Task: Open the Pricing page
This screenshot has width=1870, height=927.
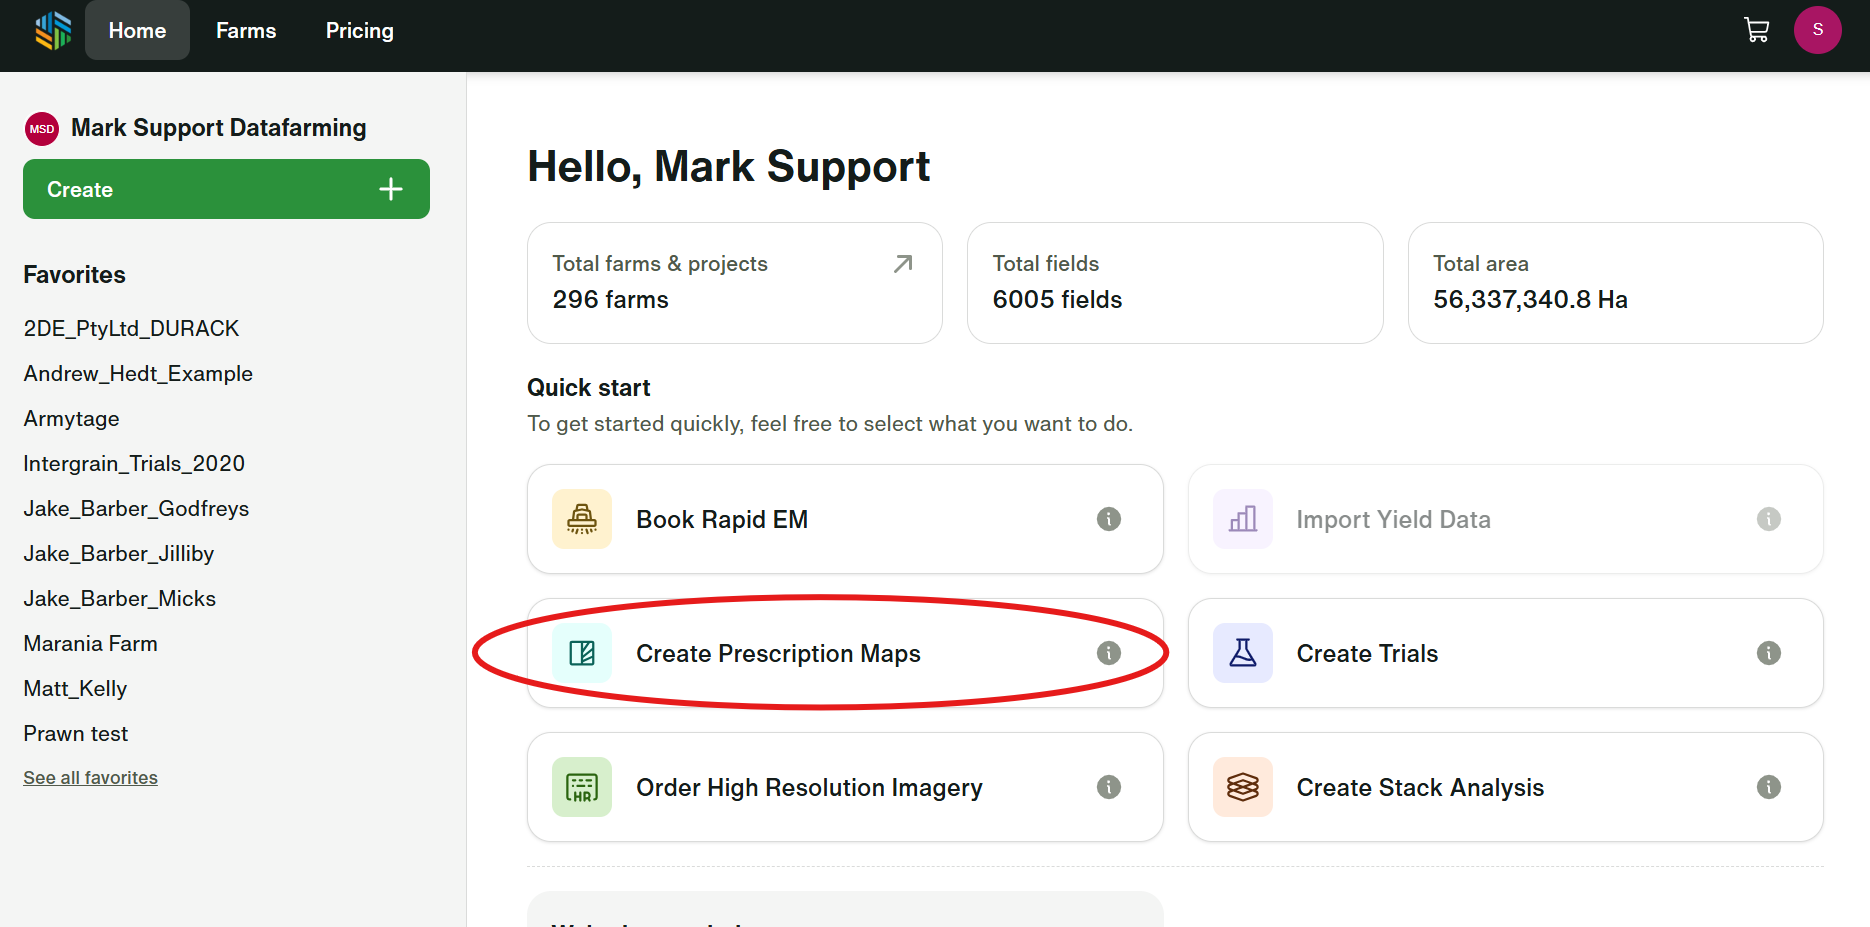Action: 359,31
